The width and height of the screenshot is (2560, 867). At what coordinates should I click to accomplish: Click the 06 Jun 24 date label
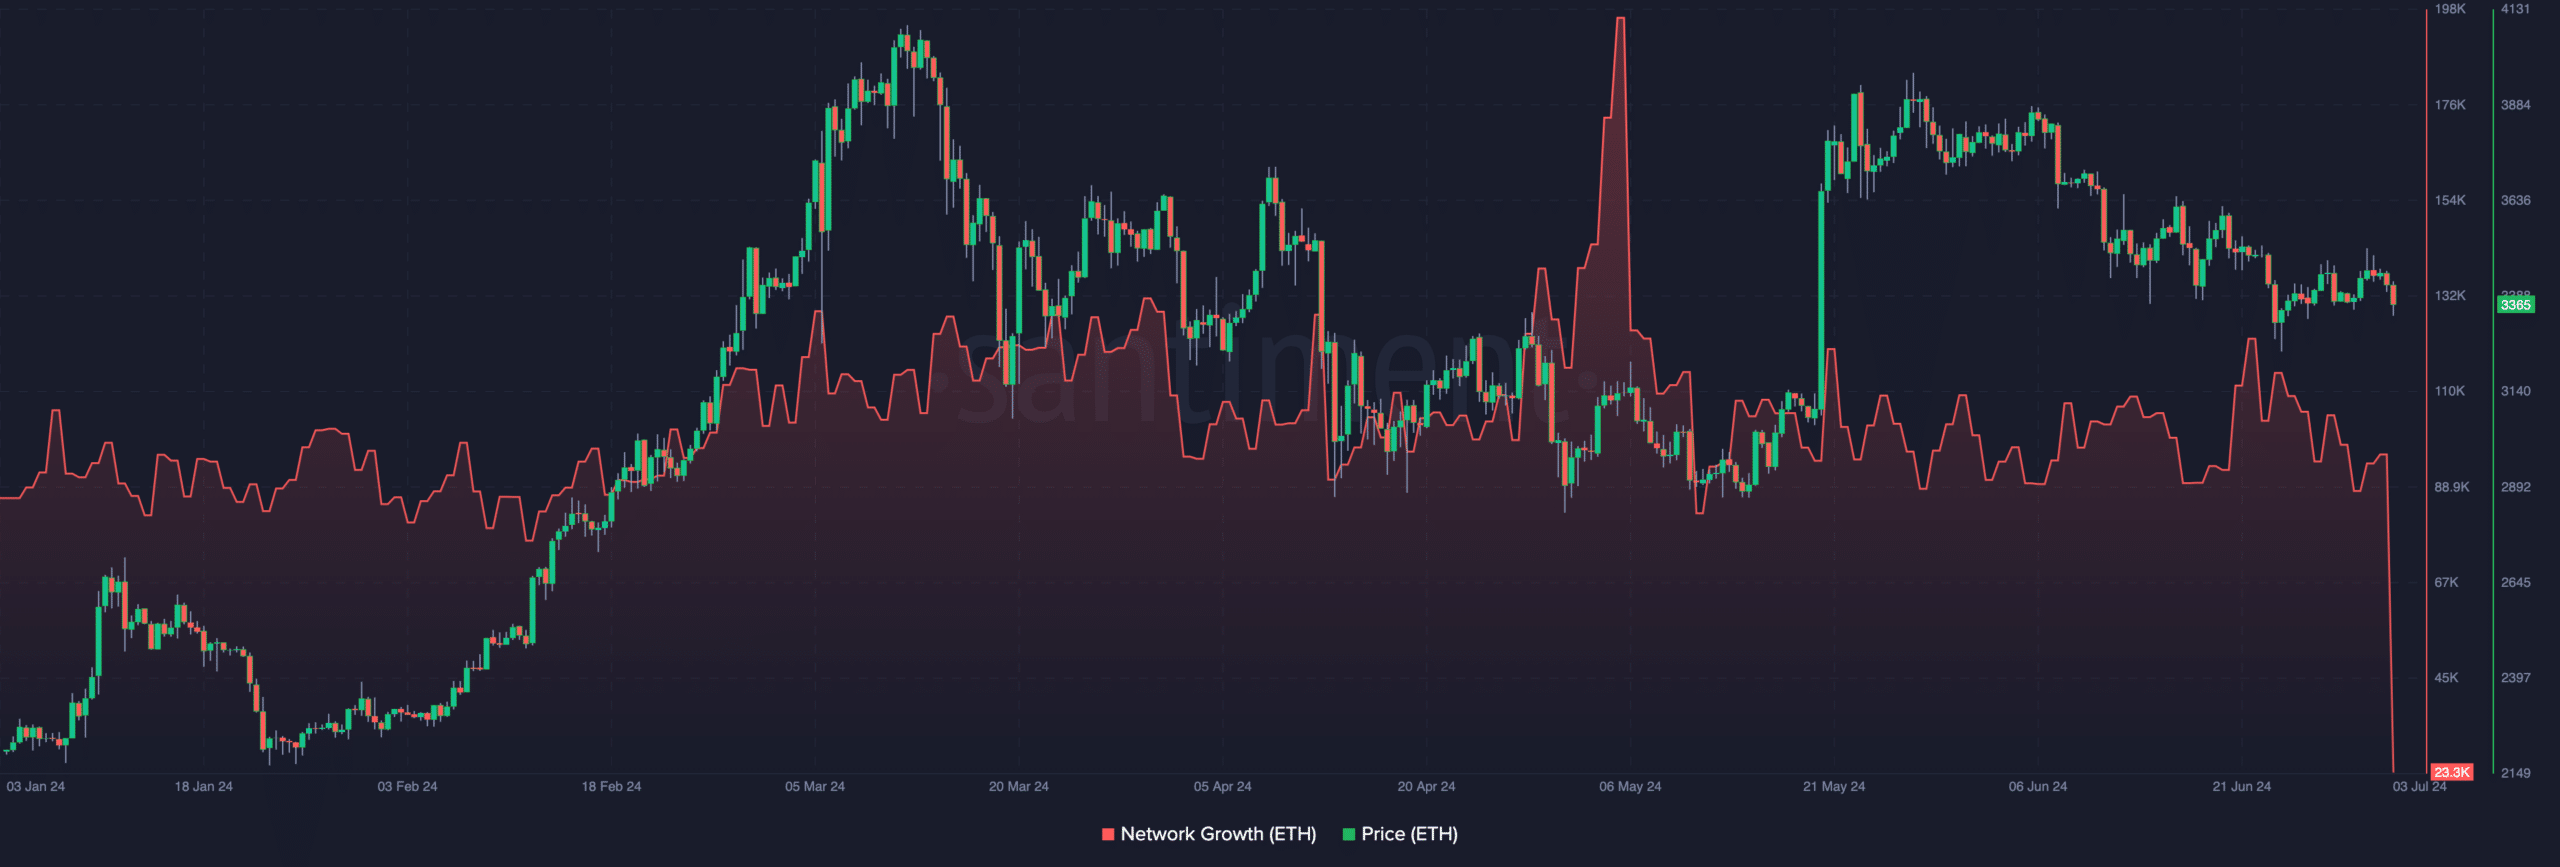click(x=2038, y=786)
